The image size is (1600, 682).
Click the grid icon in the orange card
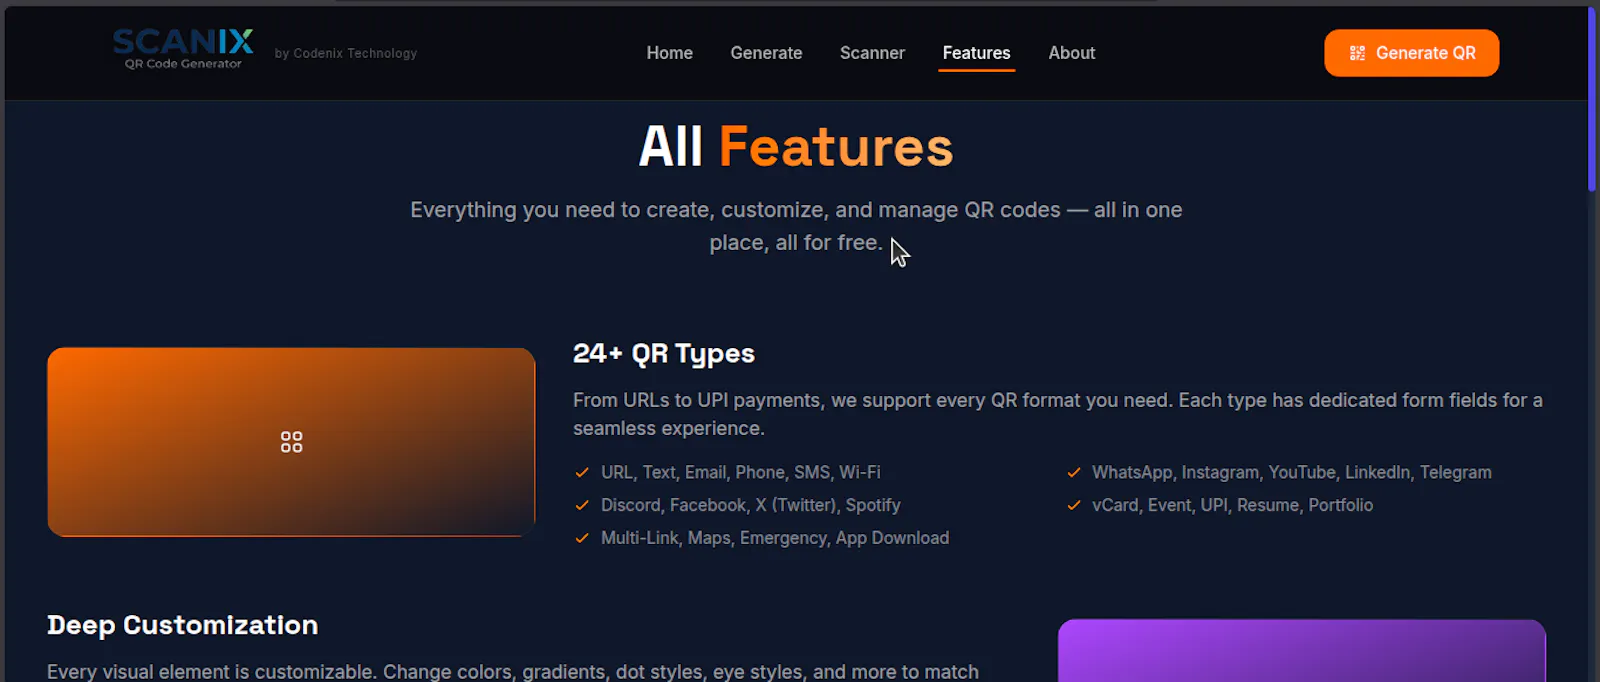point(291,442)
